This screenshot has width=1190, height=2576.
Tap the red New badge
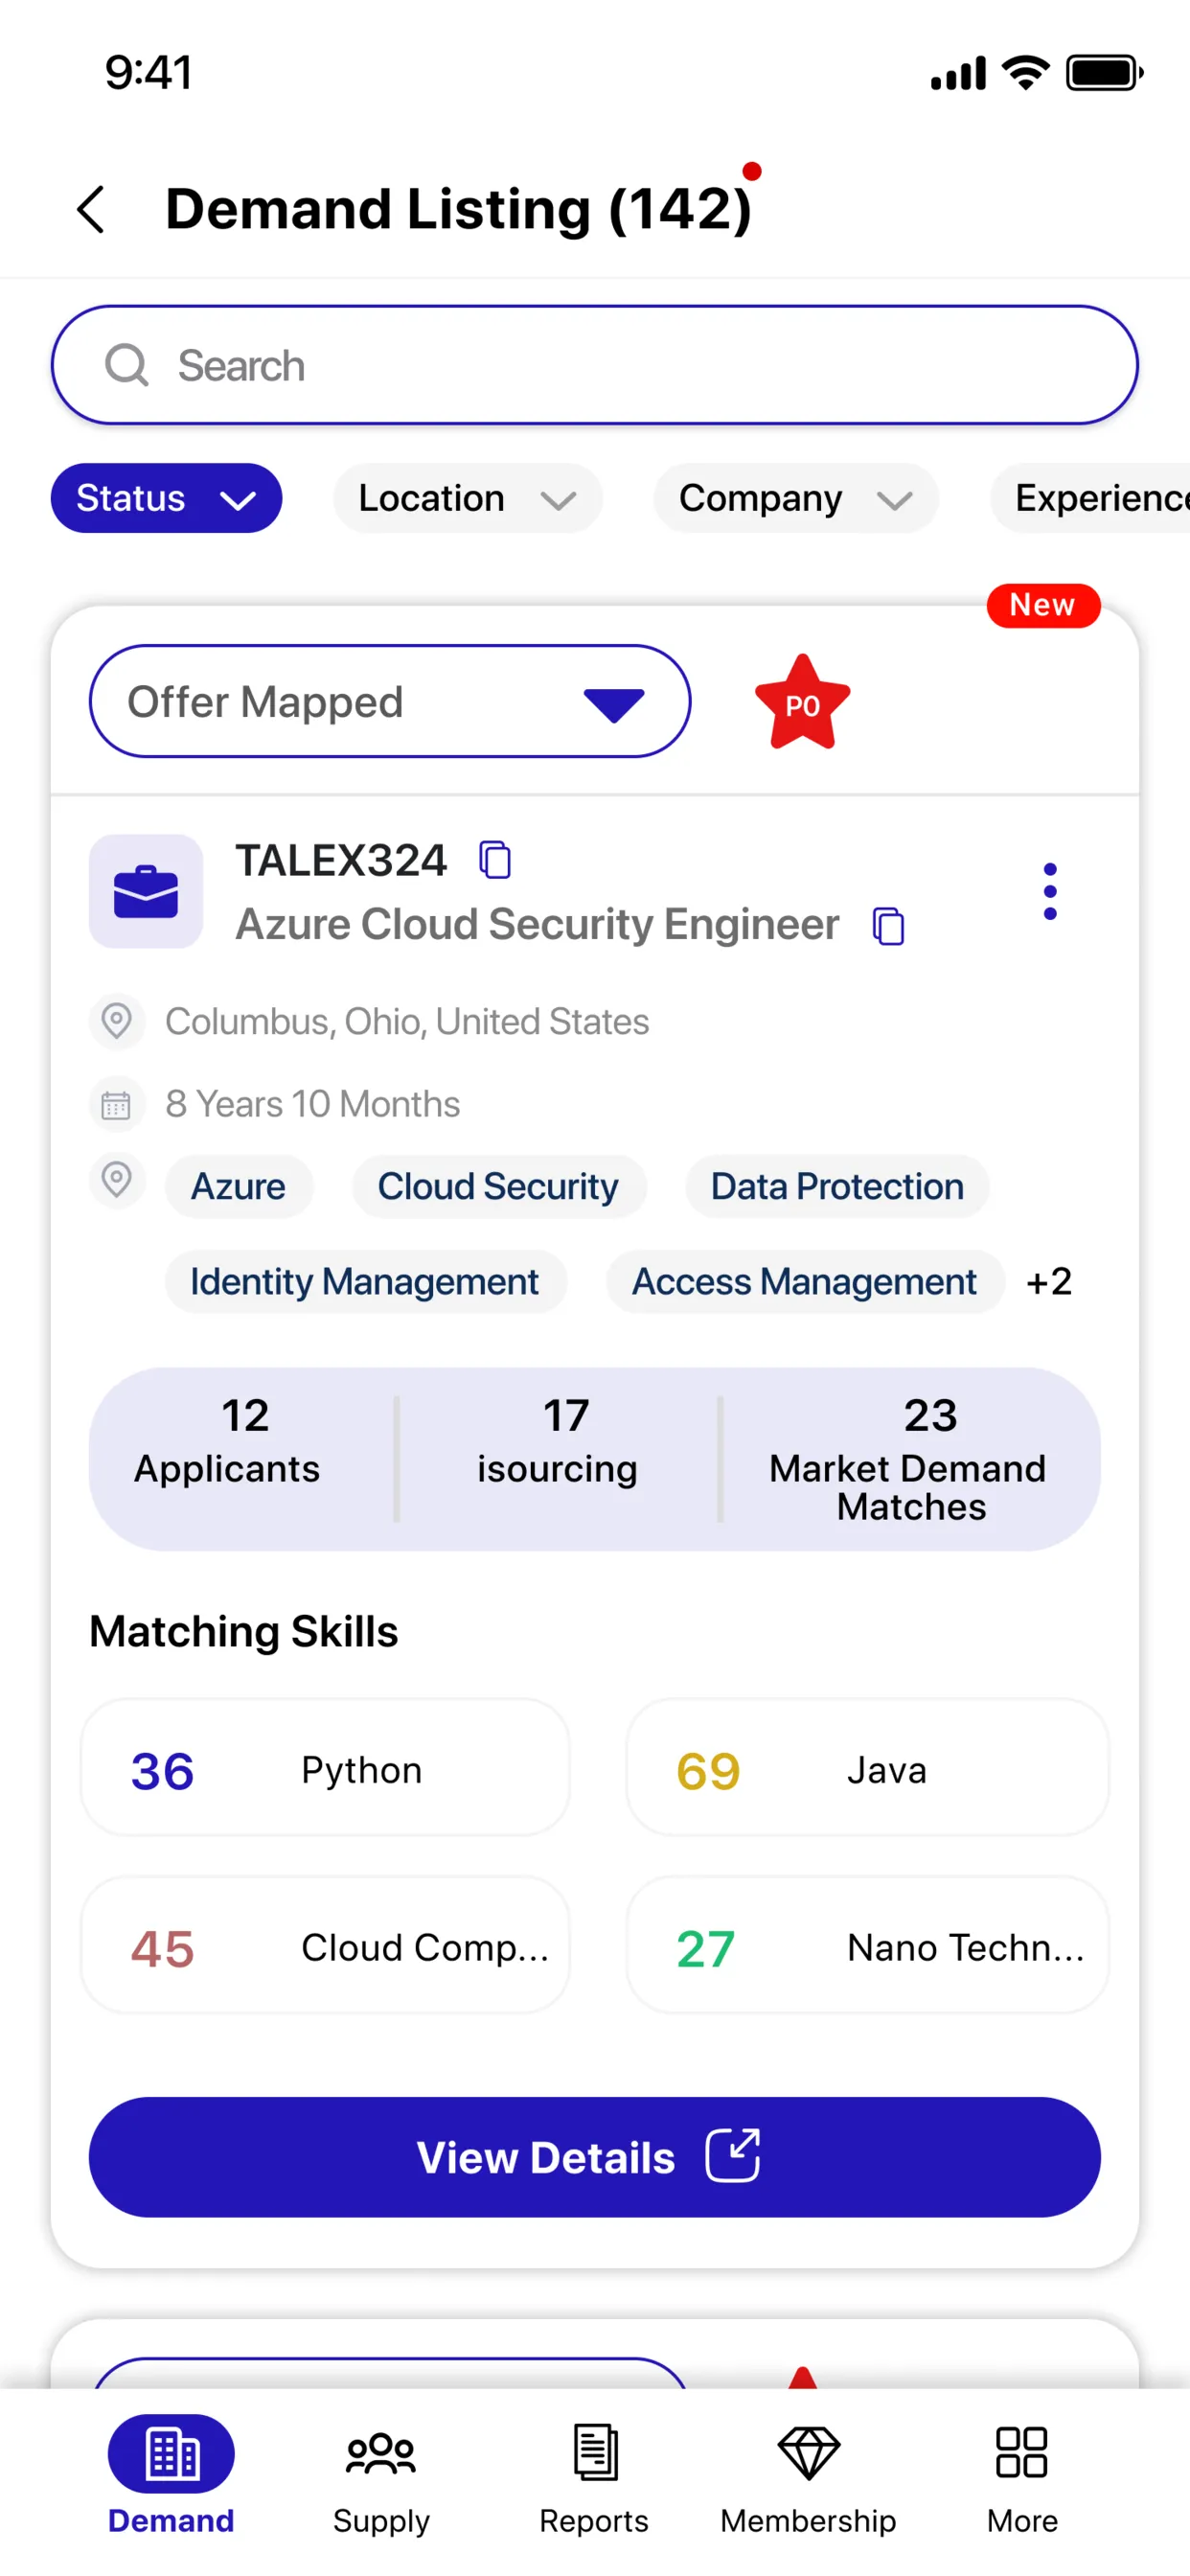pos(1043,605)
